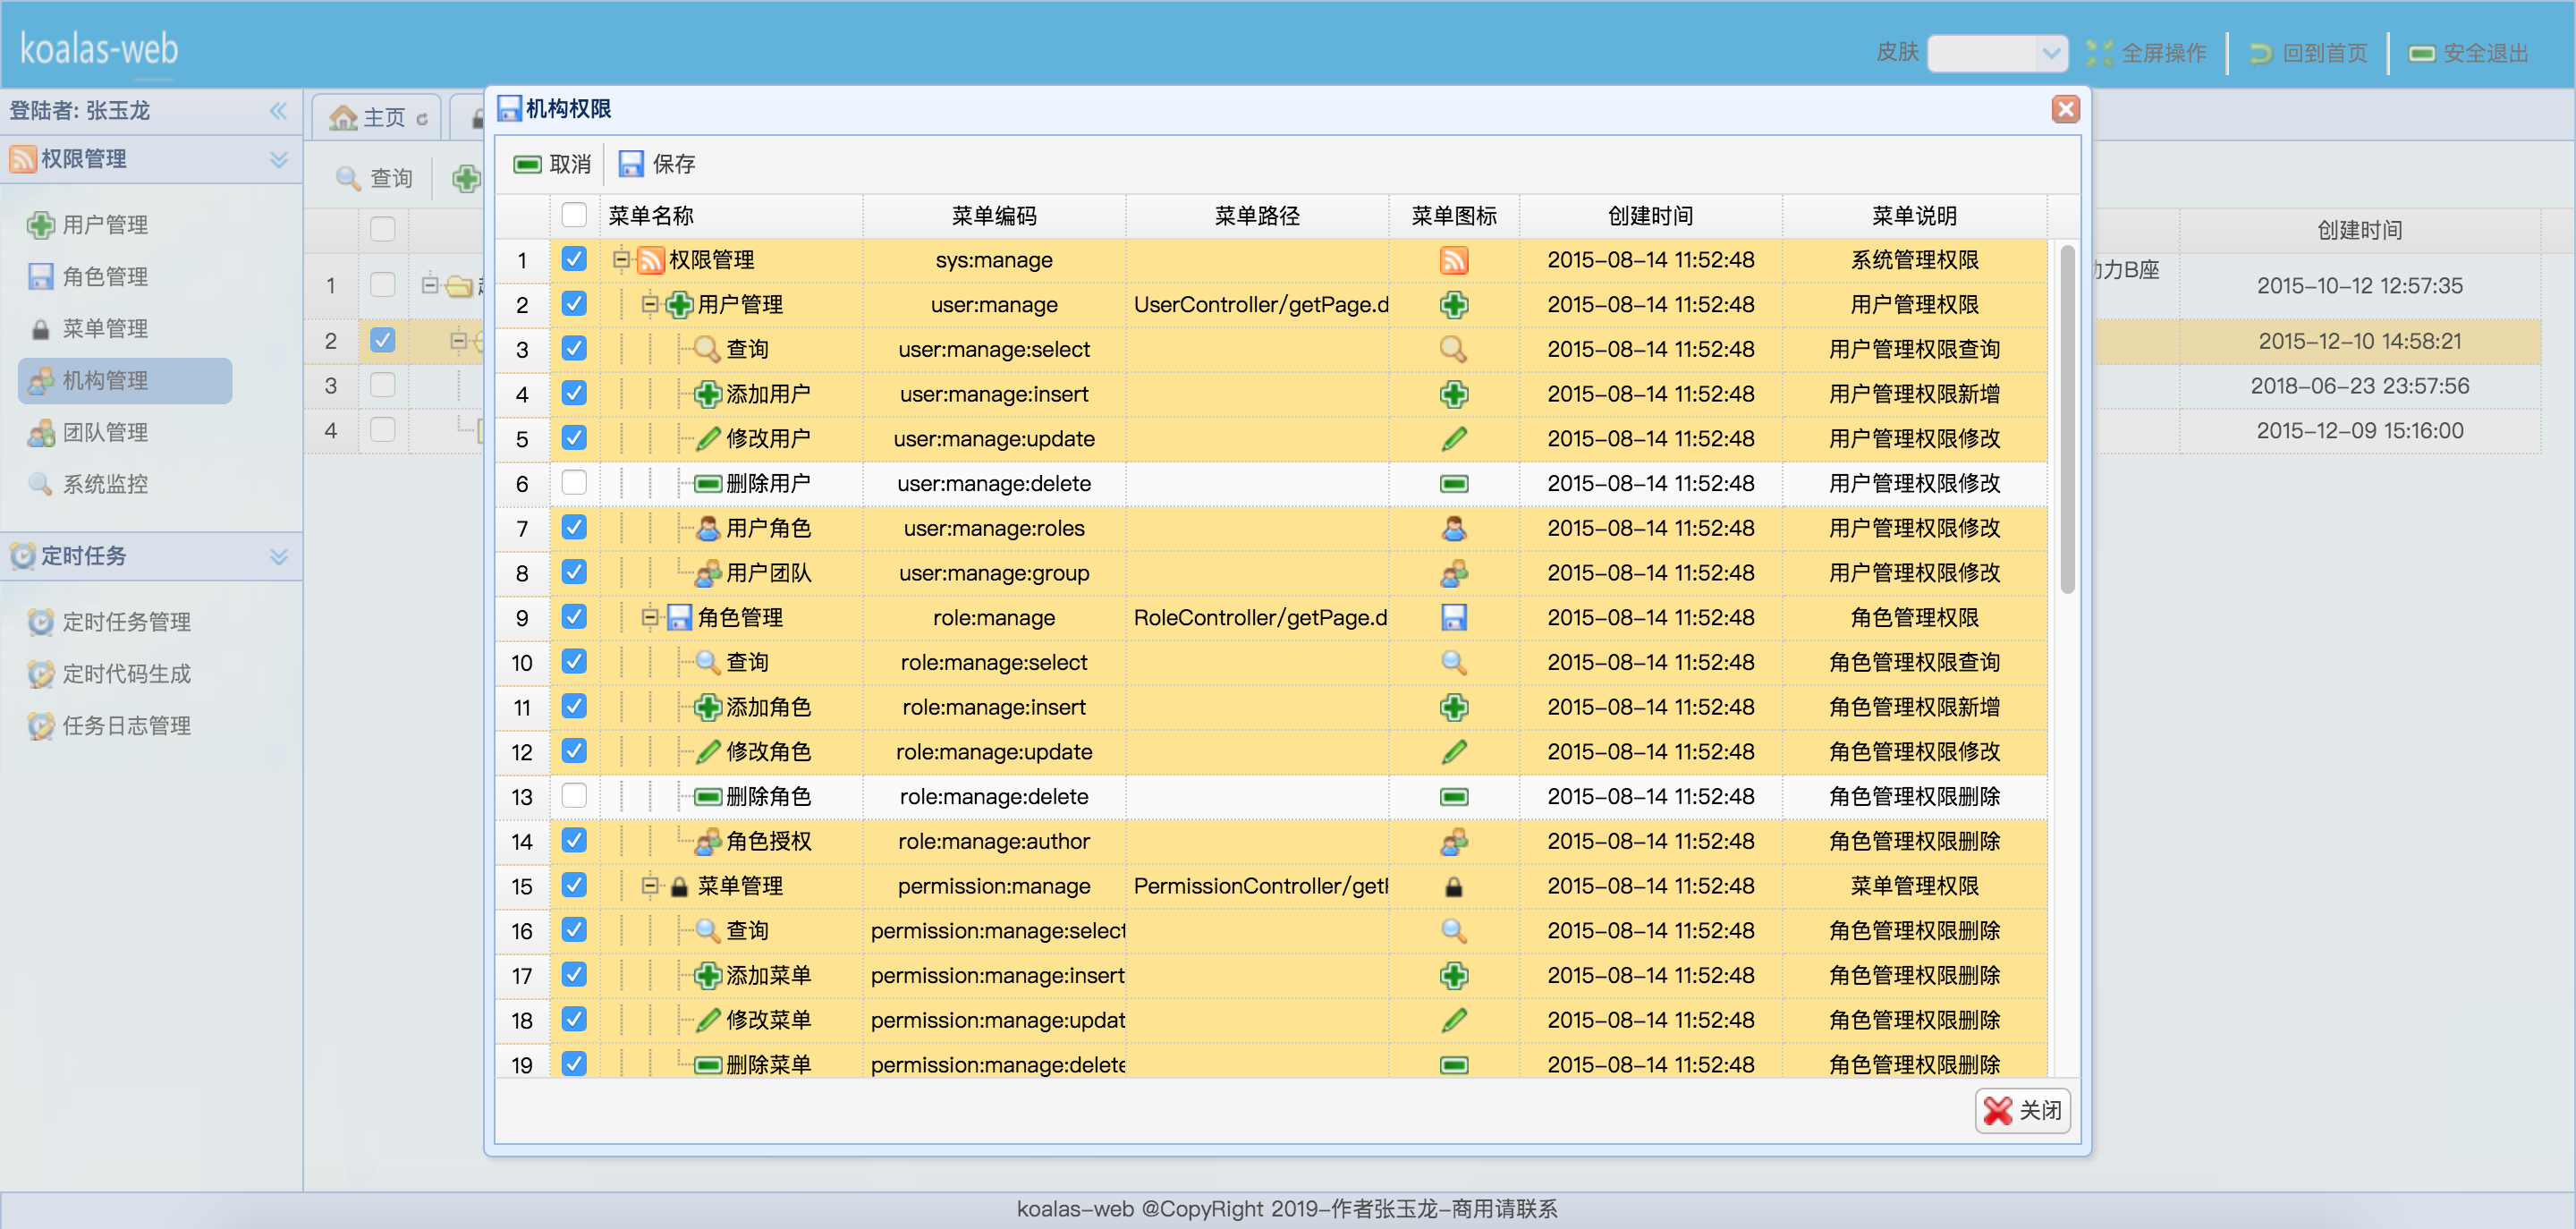Viewport: 2576px width, 1229px height.
Task: Click the green plus icon of 用户管理 in sidebar
Action: [41, 225]
